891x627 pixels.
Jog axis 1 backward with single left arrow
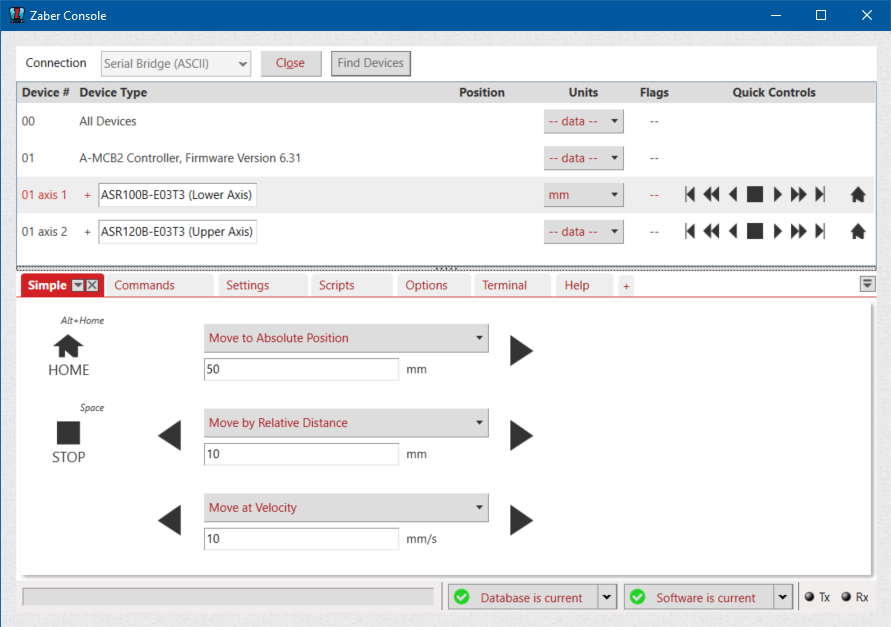point(733,195)
